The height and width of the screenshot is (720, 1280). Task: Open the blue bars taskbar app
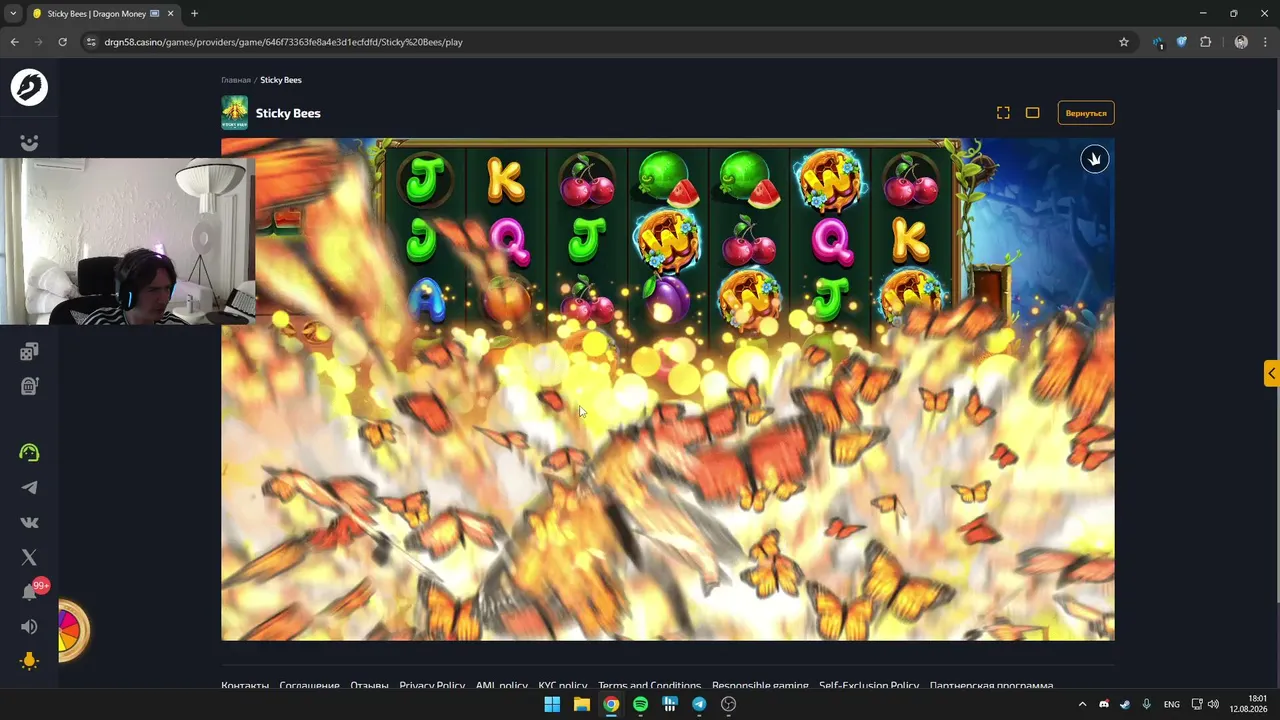670,704
